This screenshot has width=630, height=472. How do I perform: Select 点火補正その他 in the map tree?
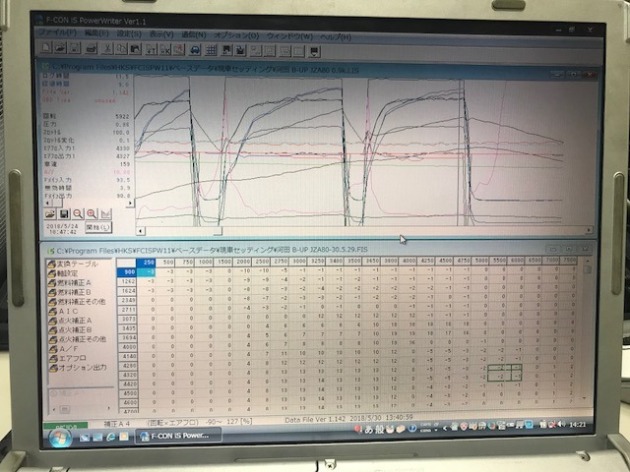(x=77, y=339)
